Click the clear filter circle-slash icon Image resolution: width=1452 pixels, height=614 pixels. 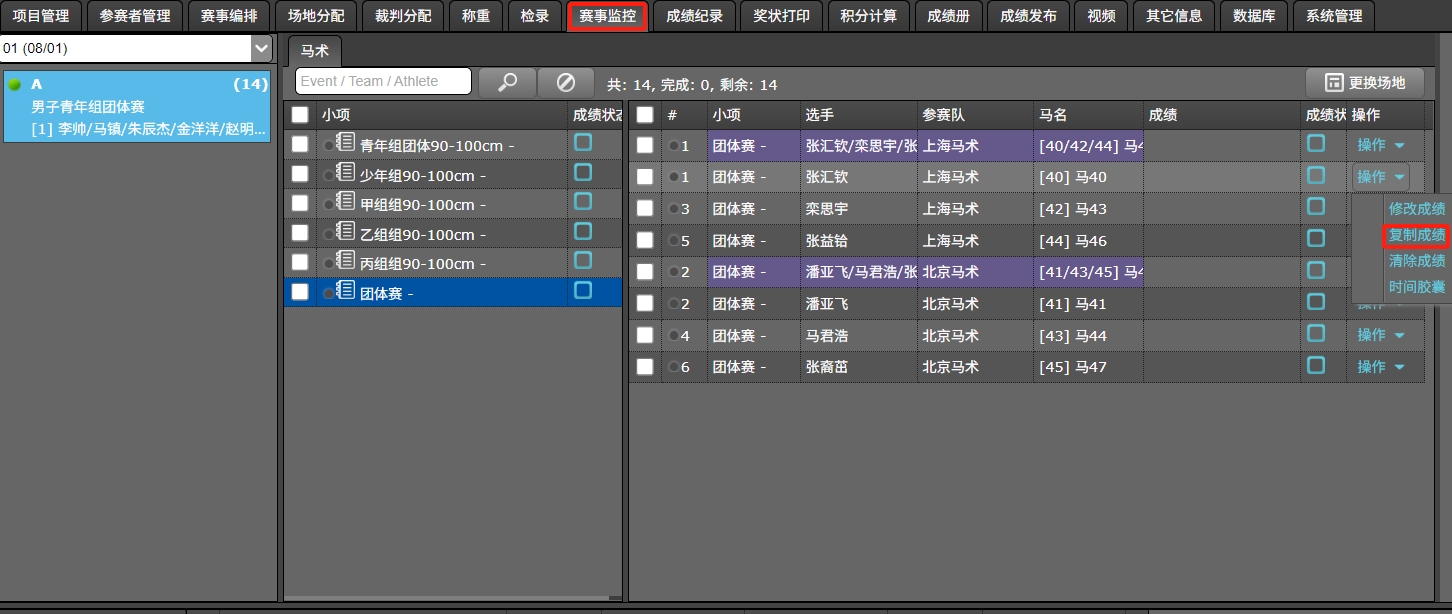(565, 83)
